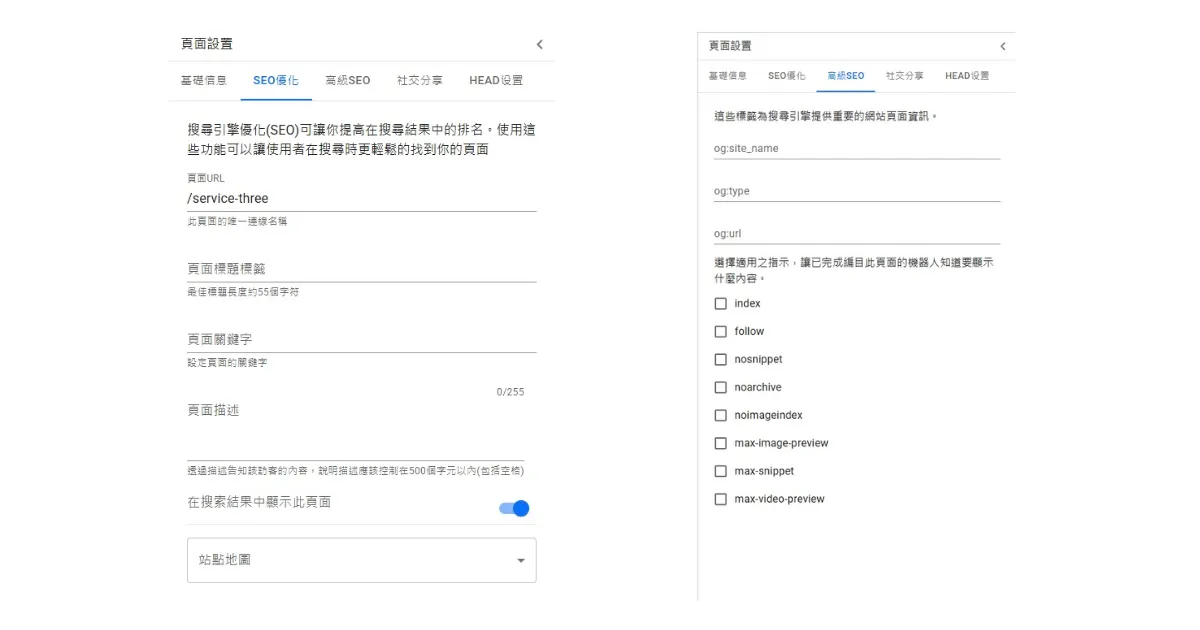Screen dimensions: 1200x630
Task: Click the og:site_name input field
Action: coord(857,148)
